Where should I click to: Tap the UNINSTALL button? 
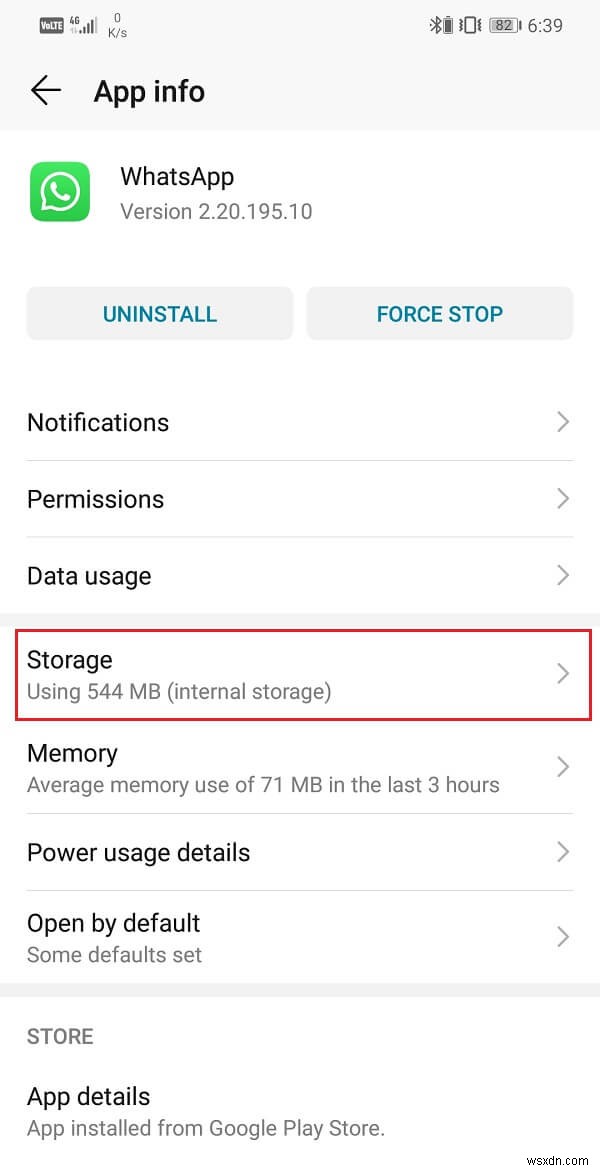pyautogui.click(x=159, y=314)
